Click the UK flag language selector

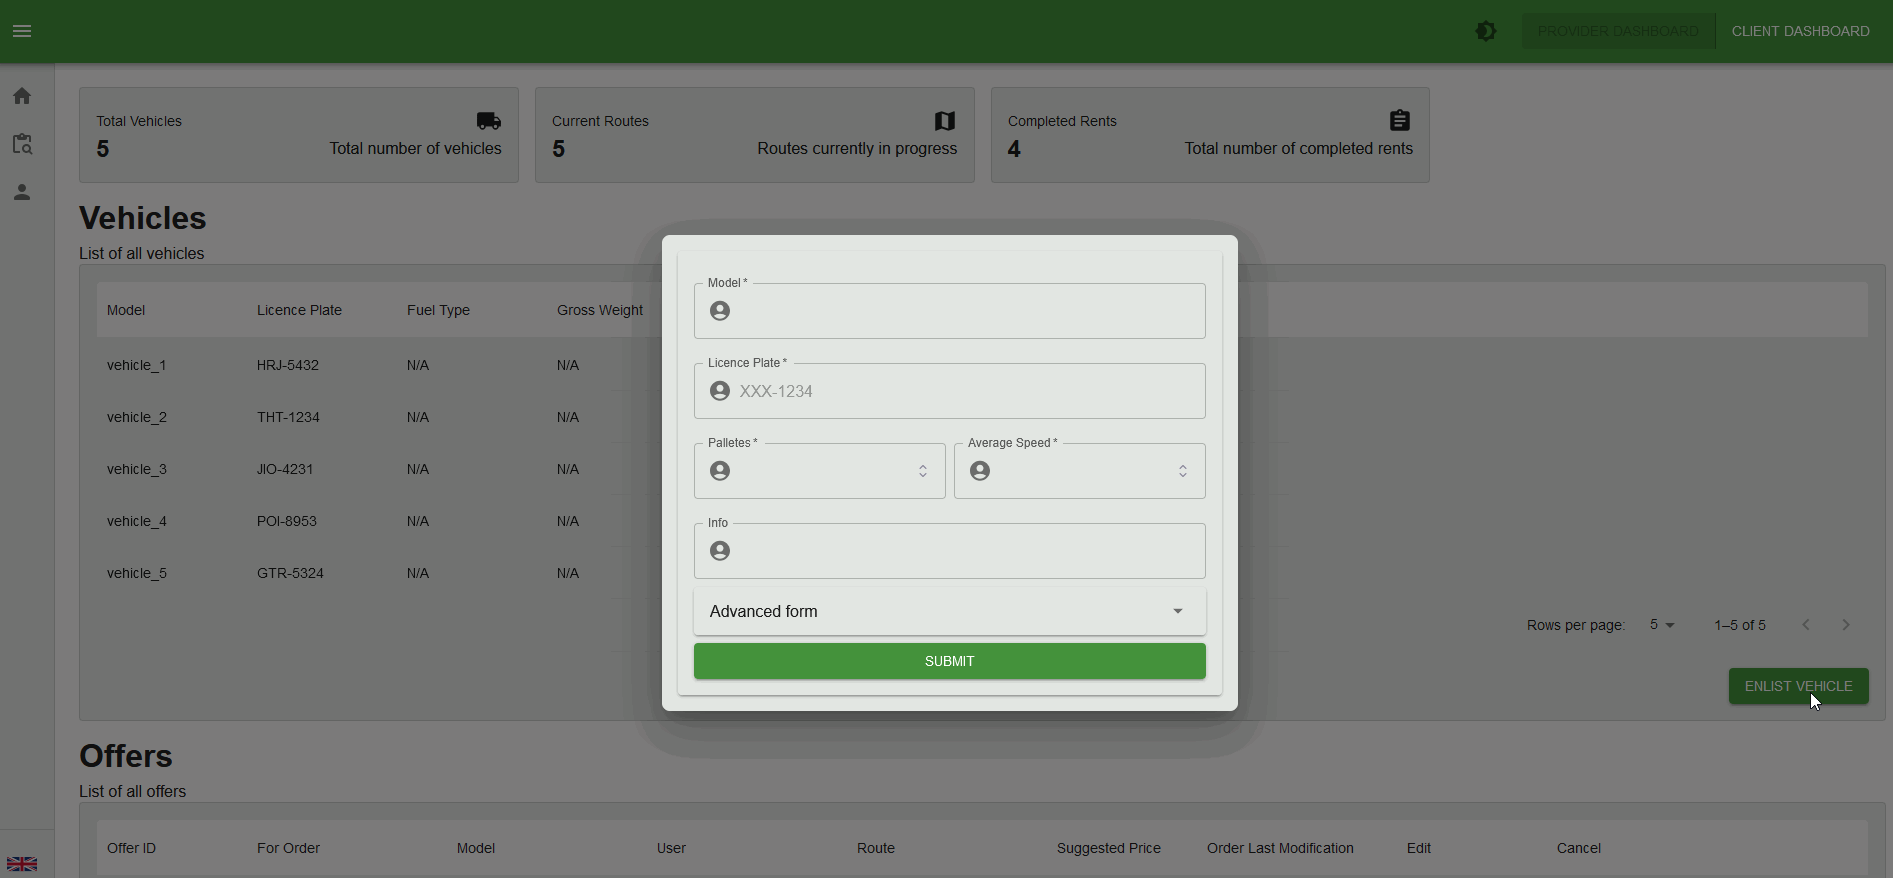[22, 864]
